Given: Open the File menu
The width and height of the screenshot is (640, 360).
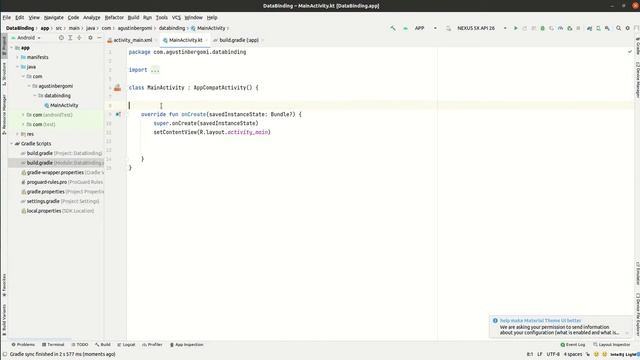Looking at the screenshot, I should (x=7, y=18).
